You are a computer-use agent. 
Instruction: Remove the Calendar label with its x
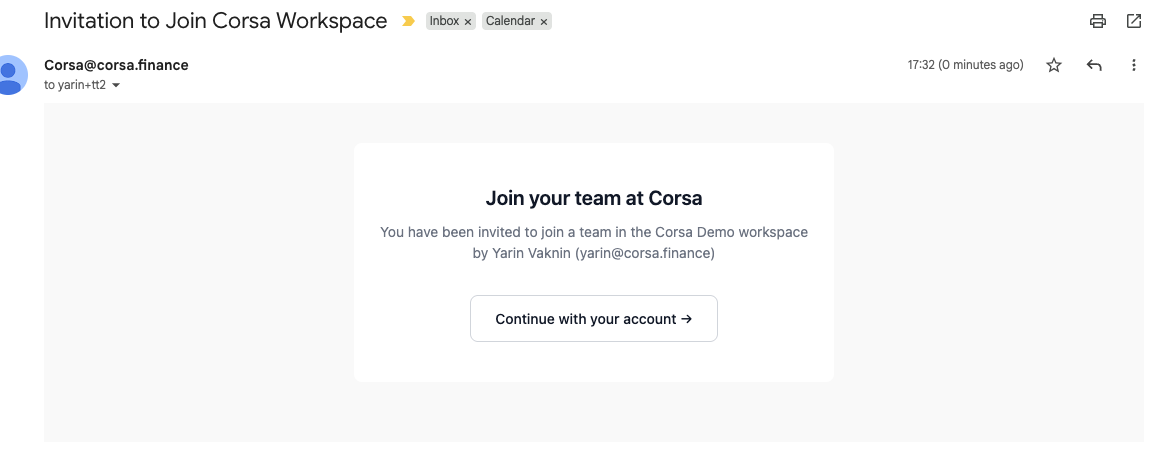coord(544,22)
